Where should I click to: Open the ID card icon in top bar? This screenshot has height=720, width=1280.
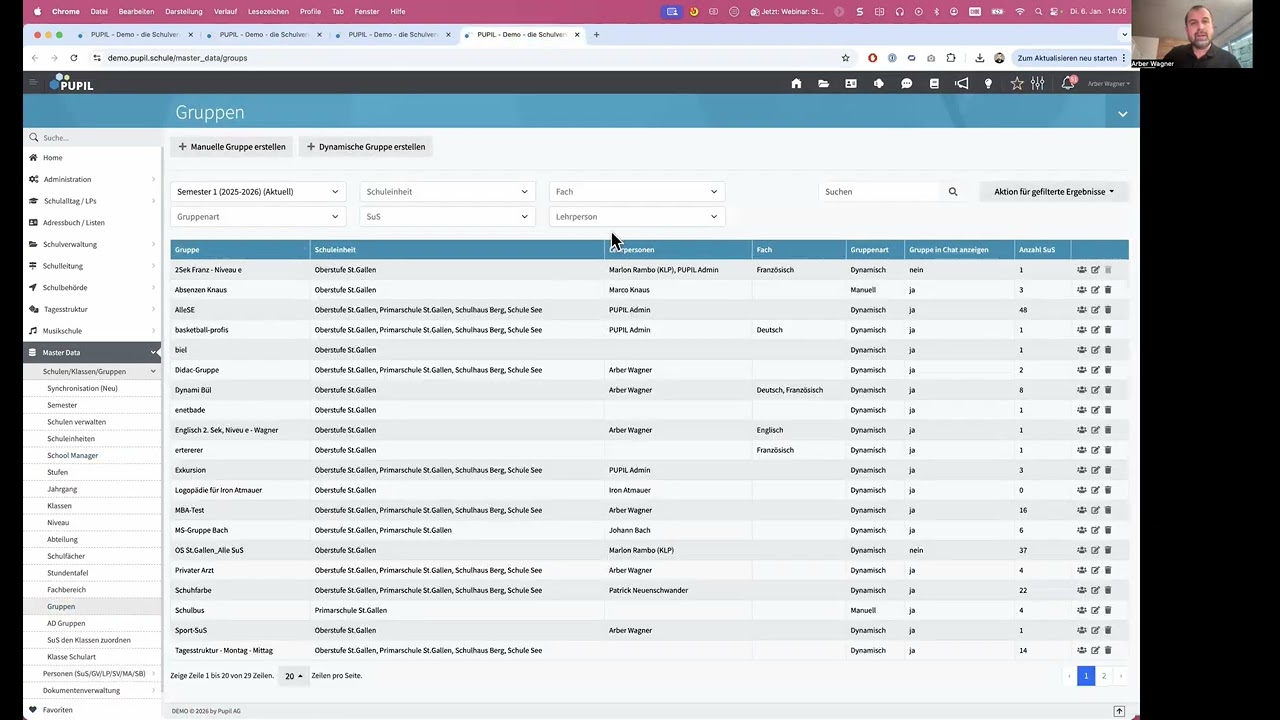[x=851, y=84]
